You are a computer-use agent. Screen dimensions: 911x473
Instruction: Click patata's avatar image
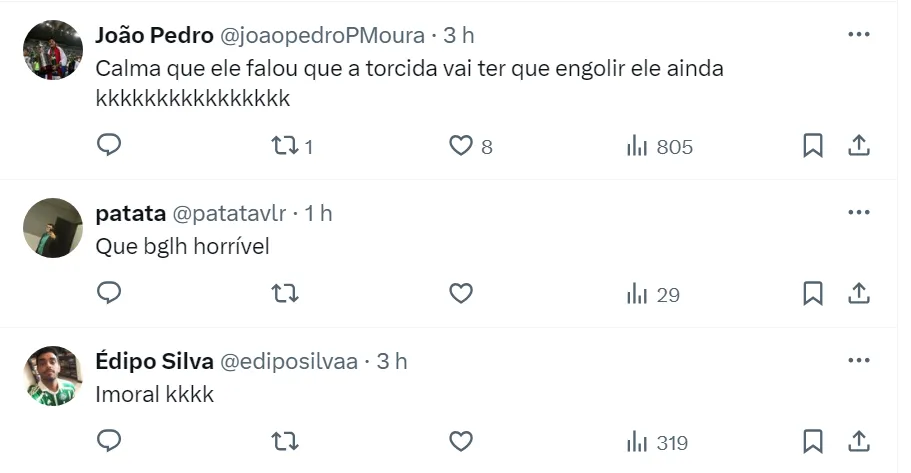coord(52,228)
